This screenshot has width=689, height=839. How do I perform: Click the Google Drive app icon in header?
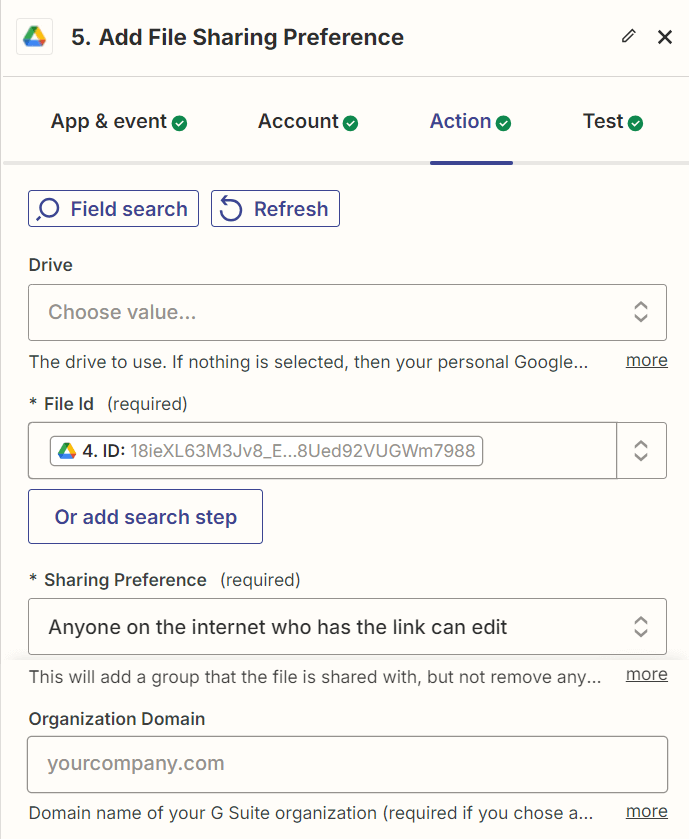(x=35, y=38)
